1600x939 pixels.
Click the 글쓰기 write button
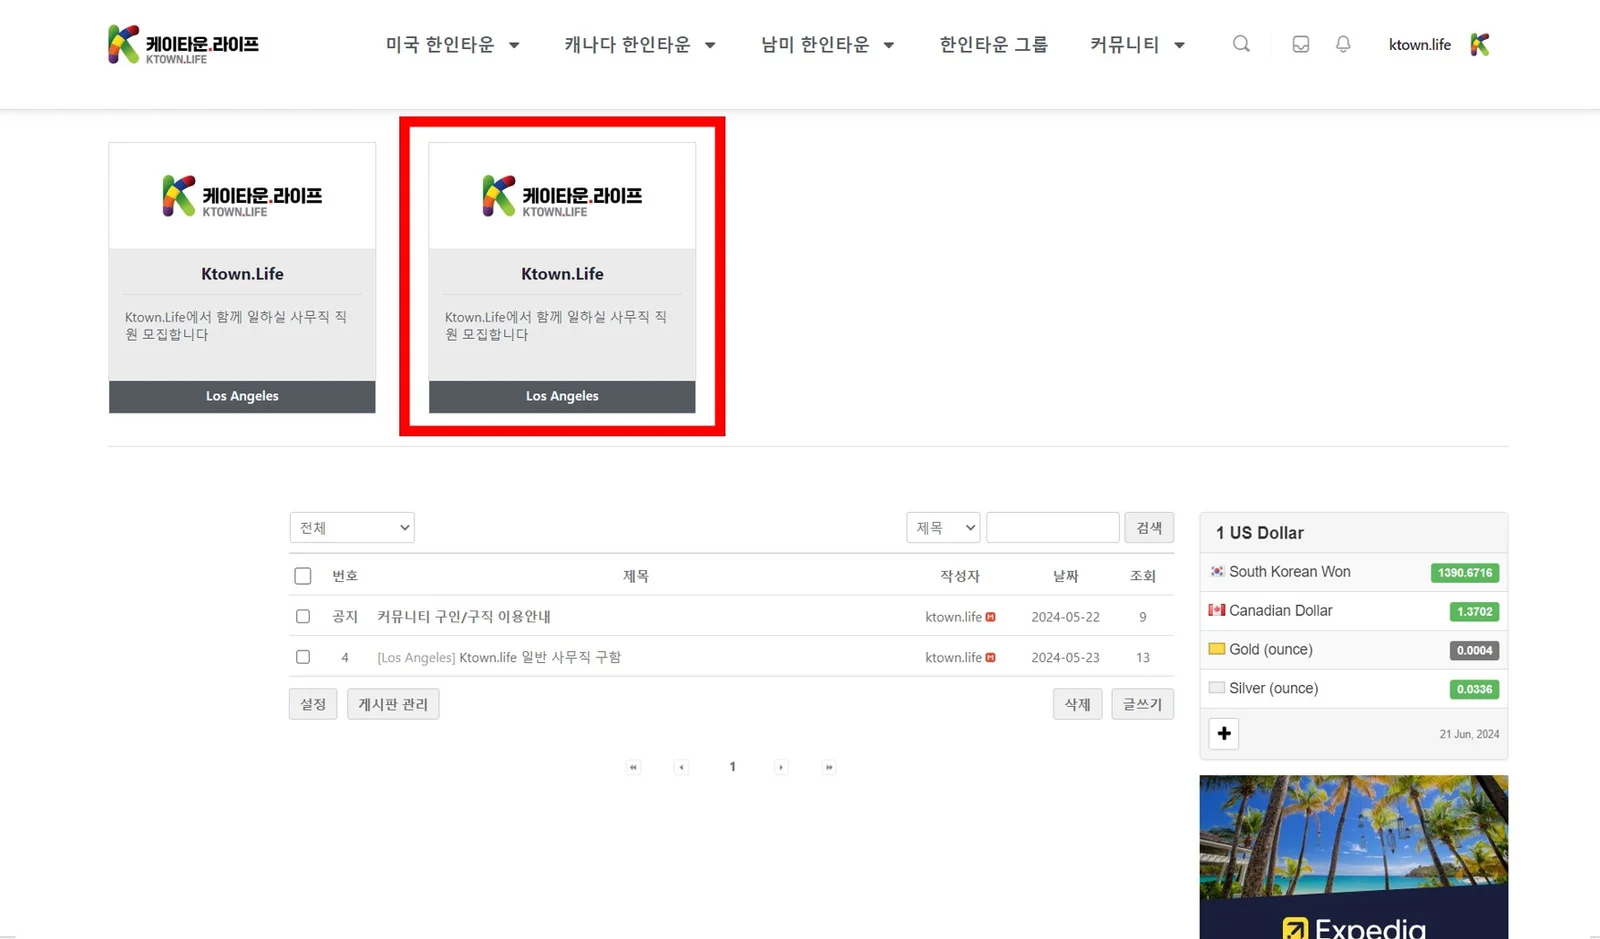(x=1142, y=704)
